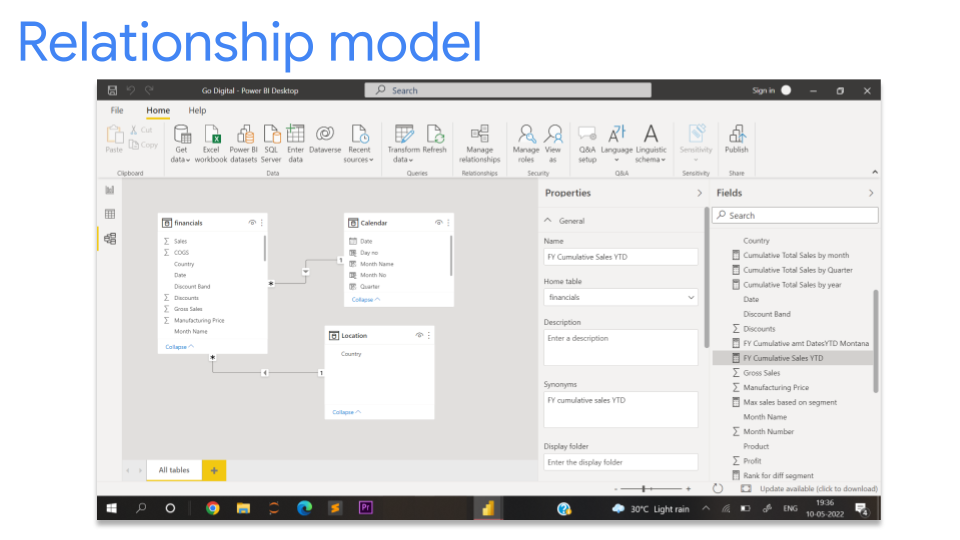The height and width of the screenshot is (540, 960).
Task: Switch to Model view in sidebar
Action: click(110, 239)
